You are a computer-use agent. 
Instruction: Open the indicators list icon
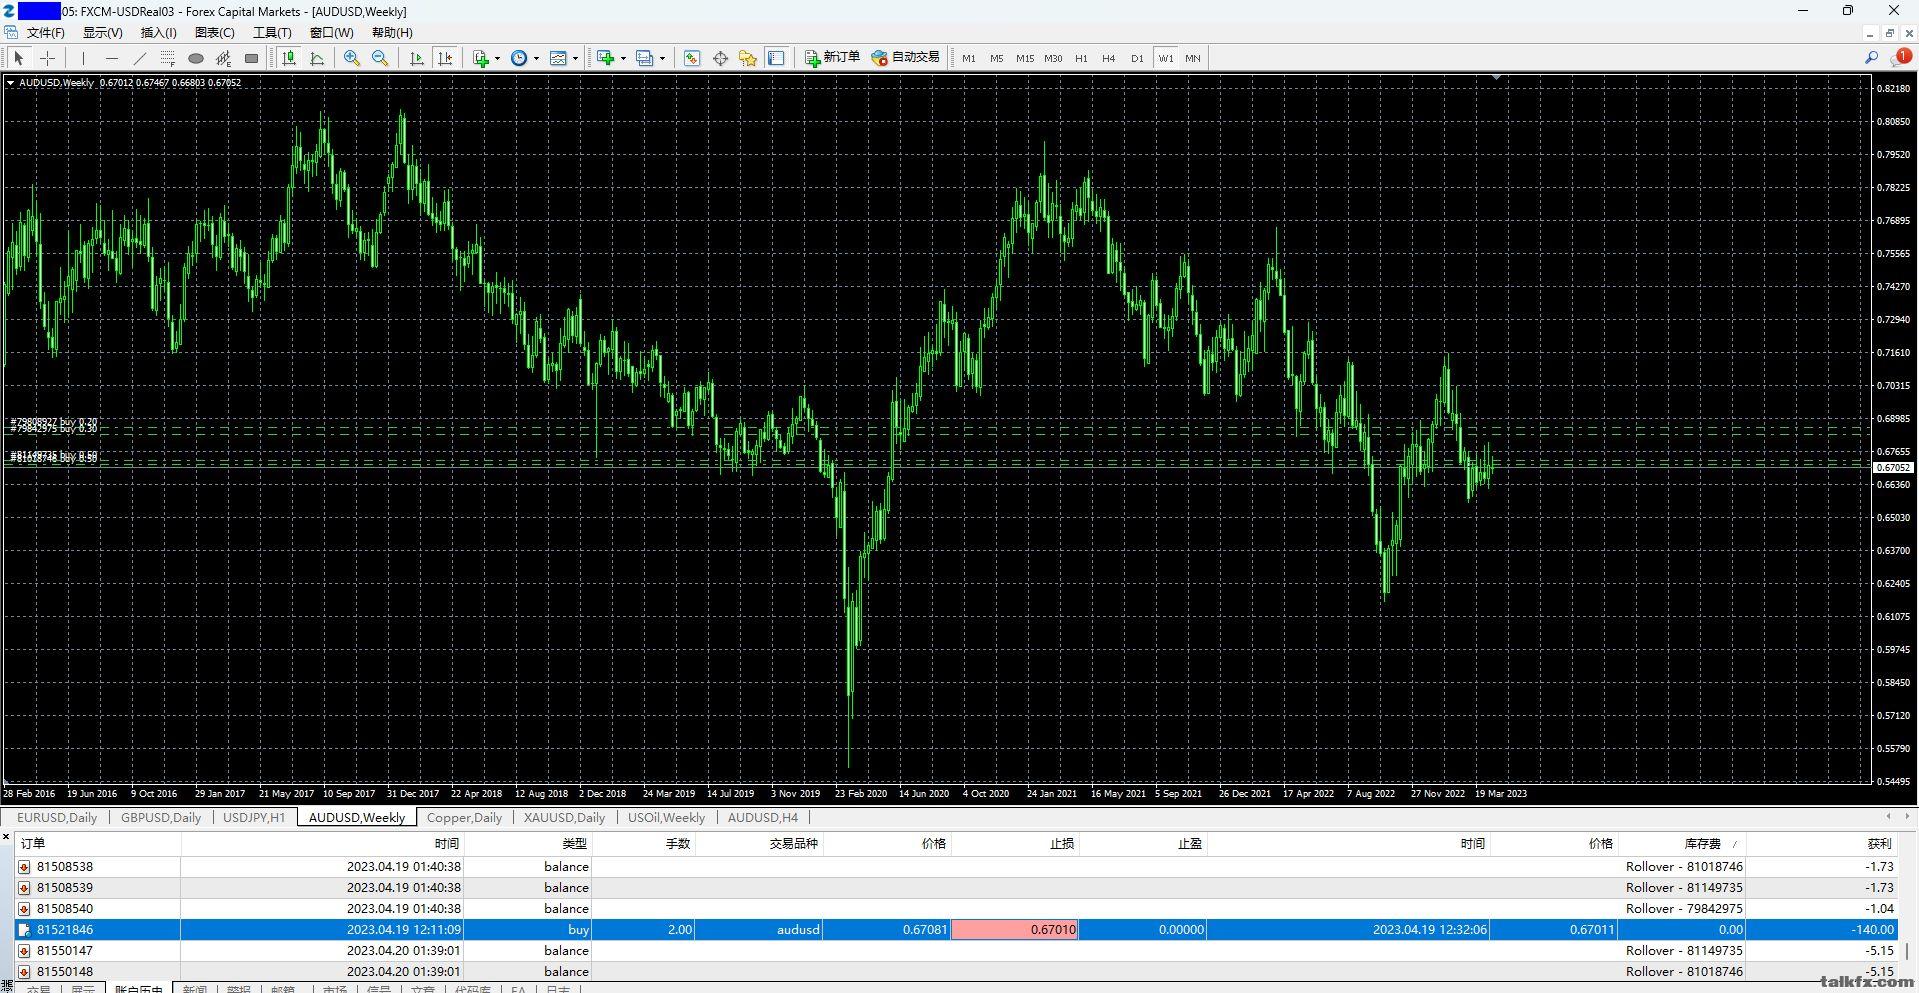pos(481,58)
